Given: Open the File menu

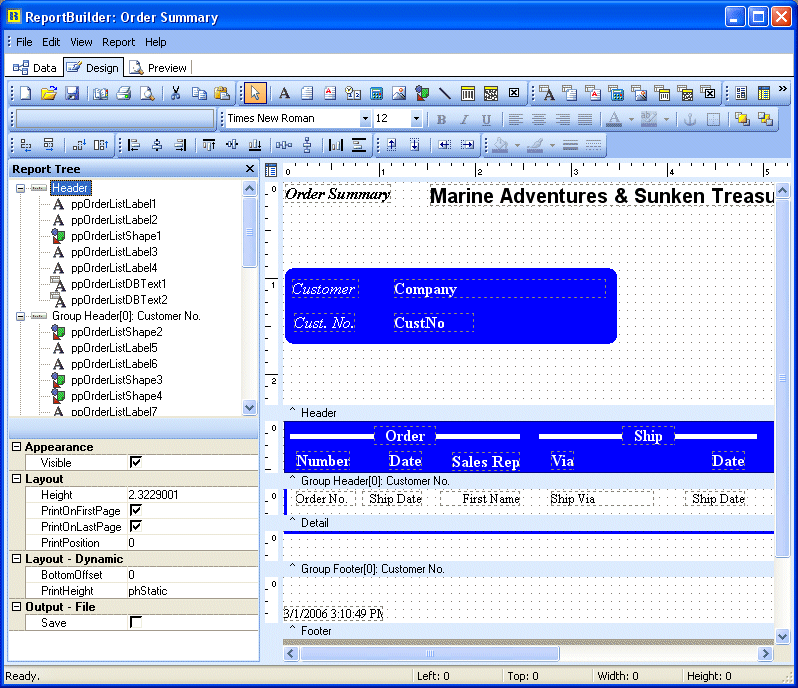Looking at the screenshot, I should pyautogui.click(x=24, y=42).
